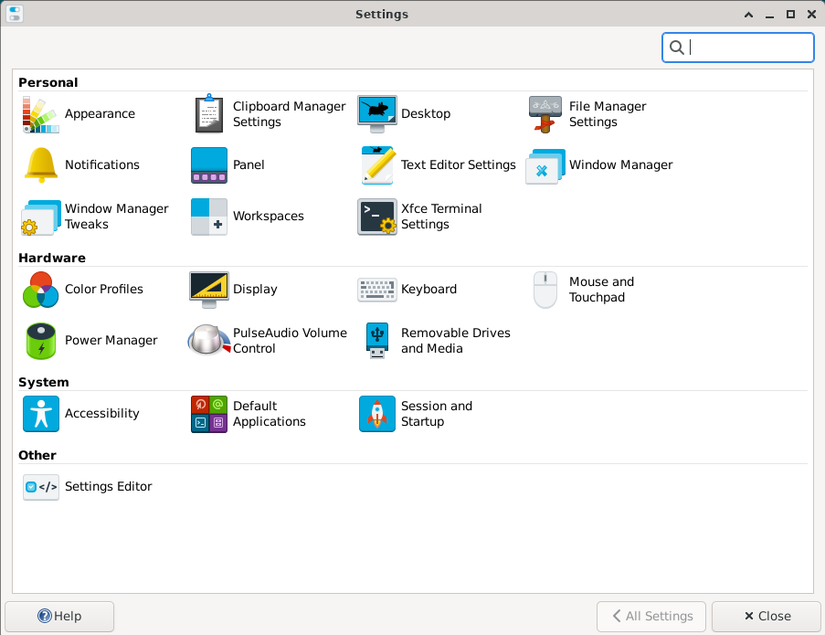Open File Manager Settings icon
This screenshot has width=825, height=635.
(545, 114)
